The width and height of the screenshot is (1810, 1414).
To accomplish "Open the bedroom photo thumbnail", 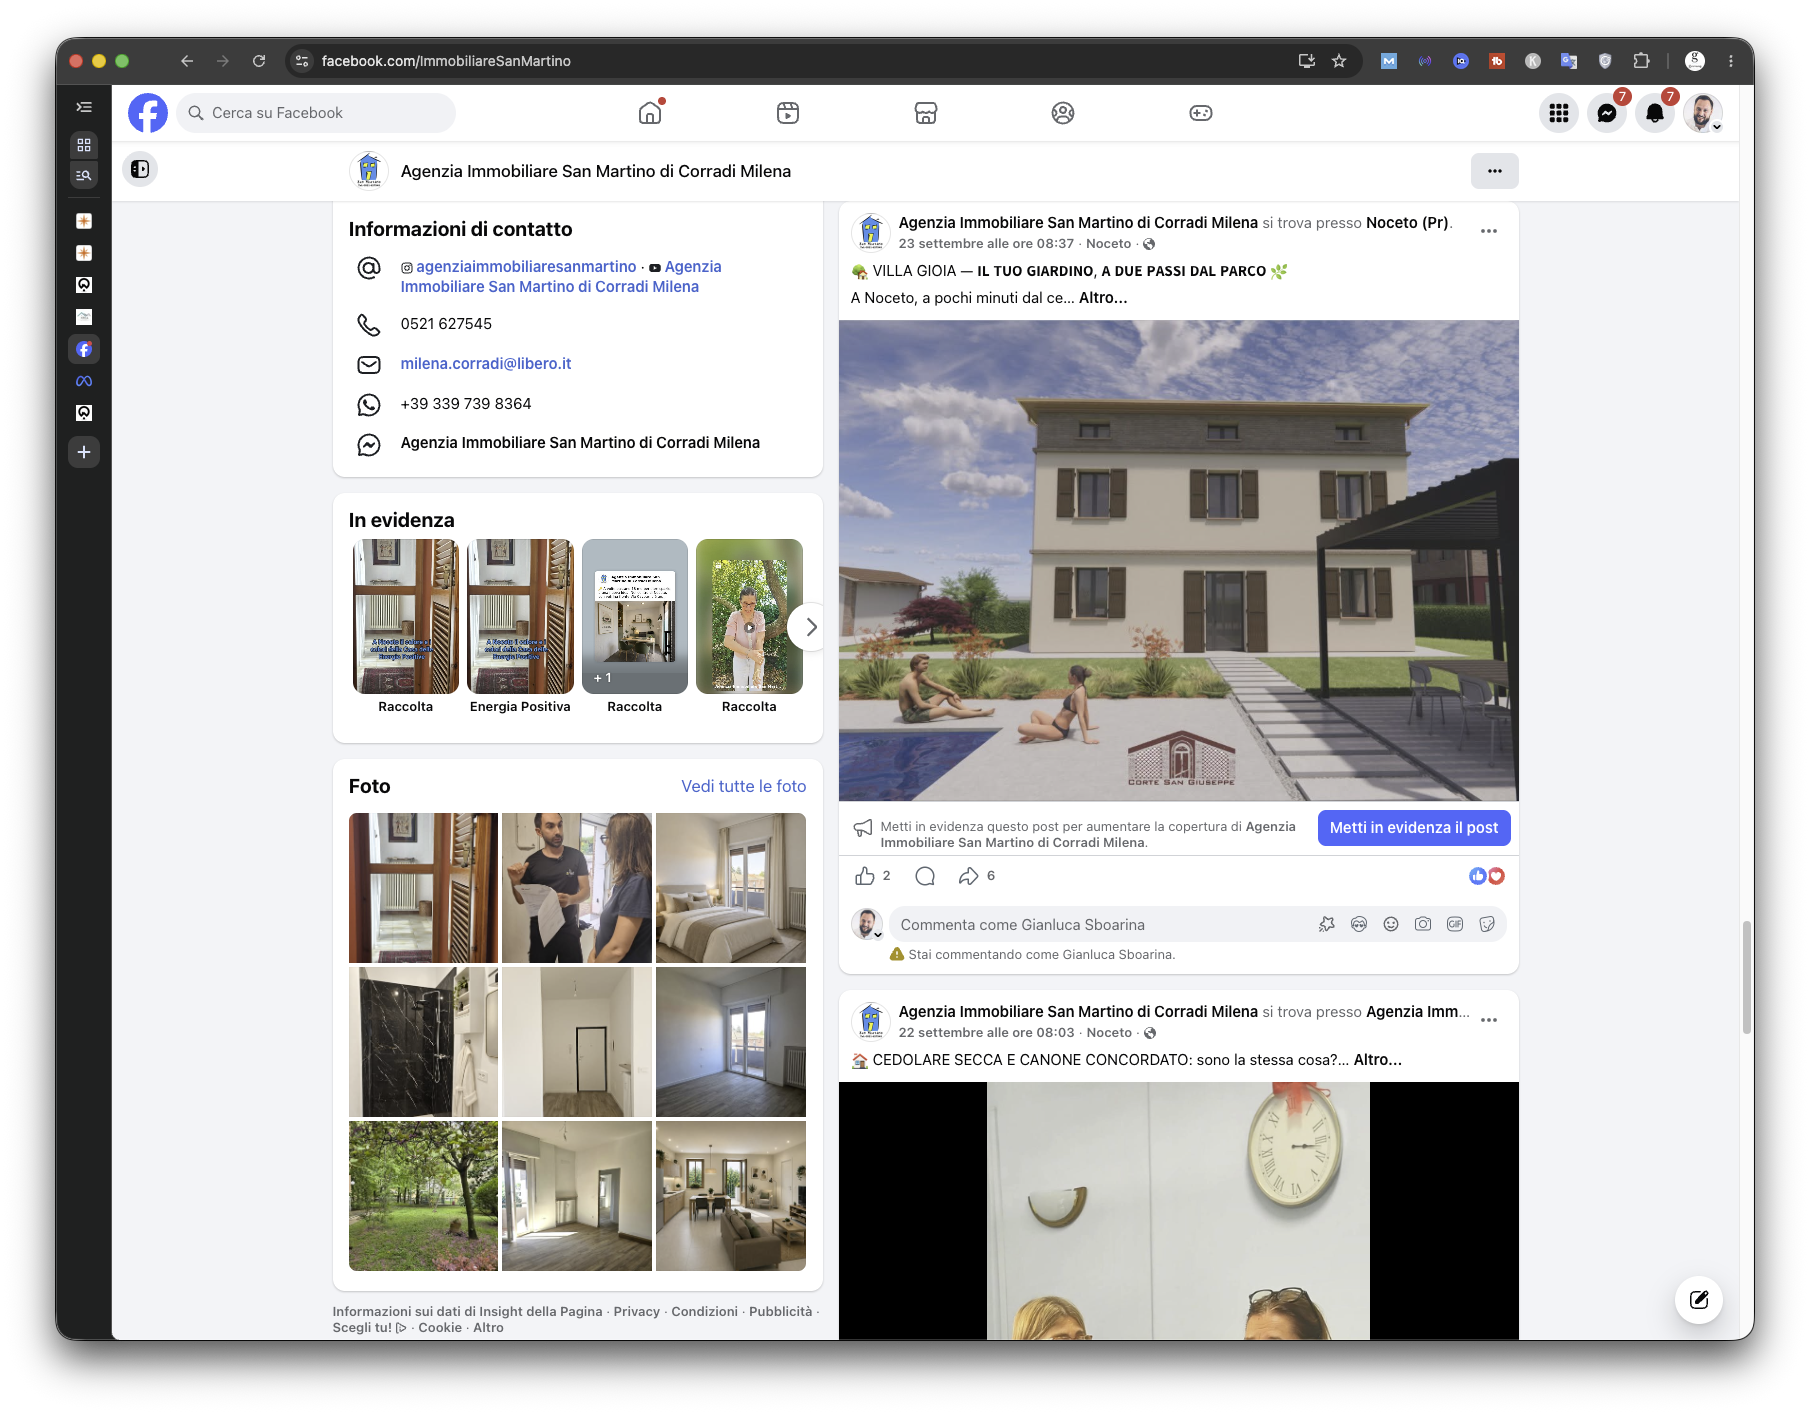I will click(731, 888).
